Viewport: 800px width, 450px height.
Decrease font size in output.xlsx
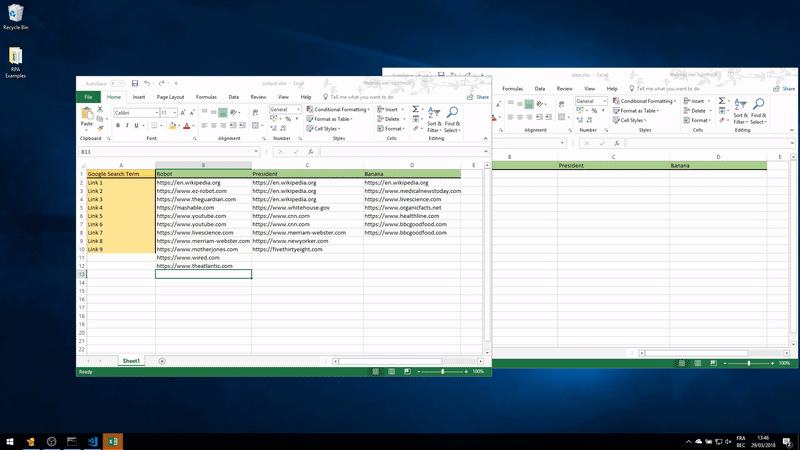[x=192, y=113]
